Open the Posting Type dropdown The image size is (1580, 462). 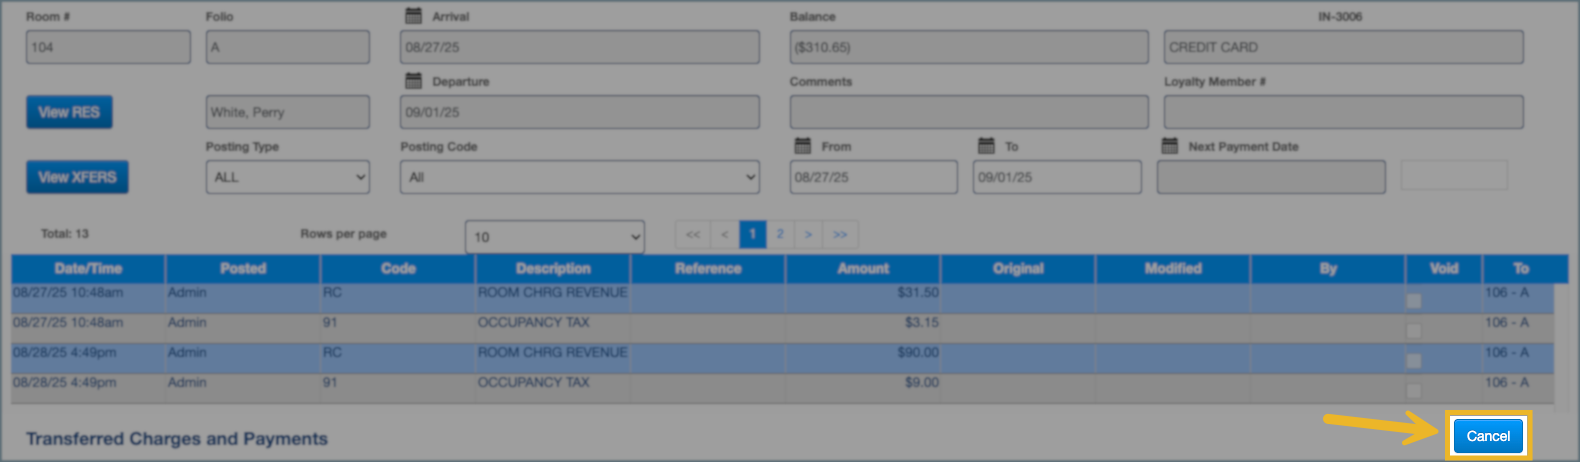click(x=287, y=177)
